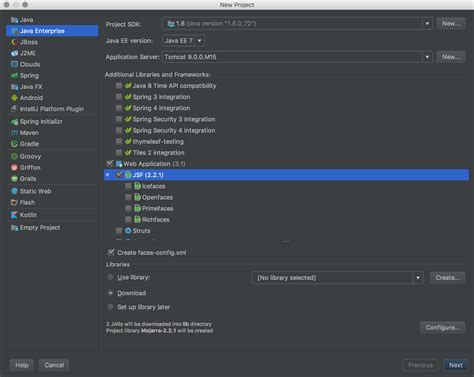Check Tiles 2 integration
Image resolution: width=474 pixels, height=377 pixels.
[x=119, y=153]
